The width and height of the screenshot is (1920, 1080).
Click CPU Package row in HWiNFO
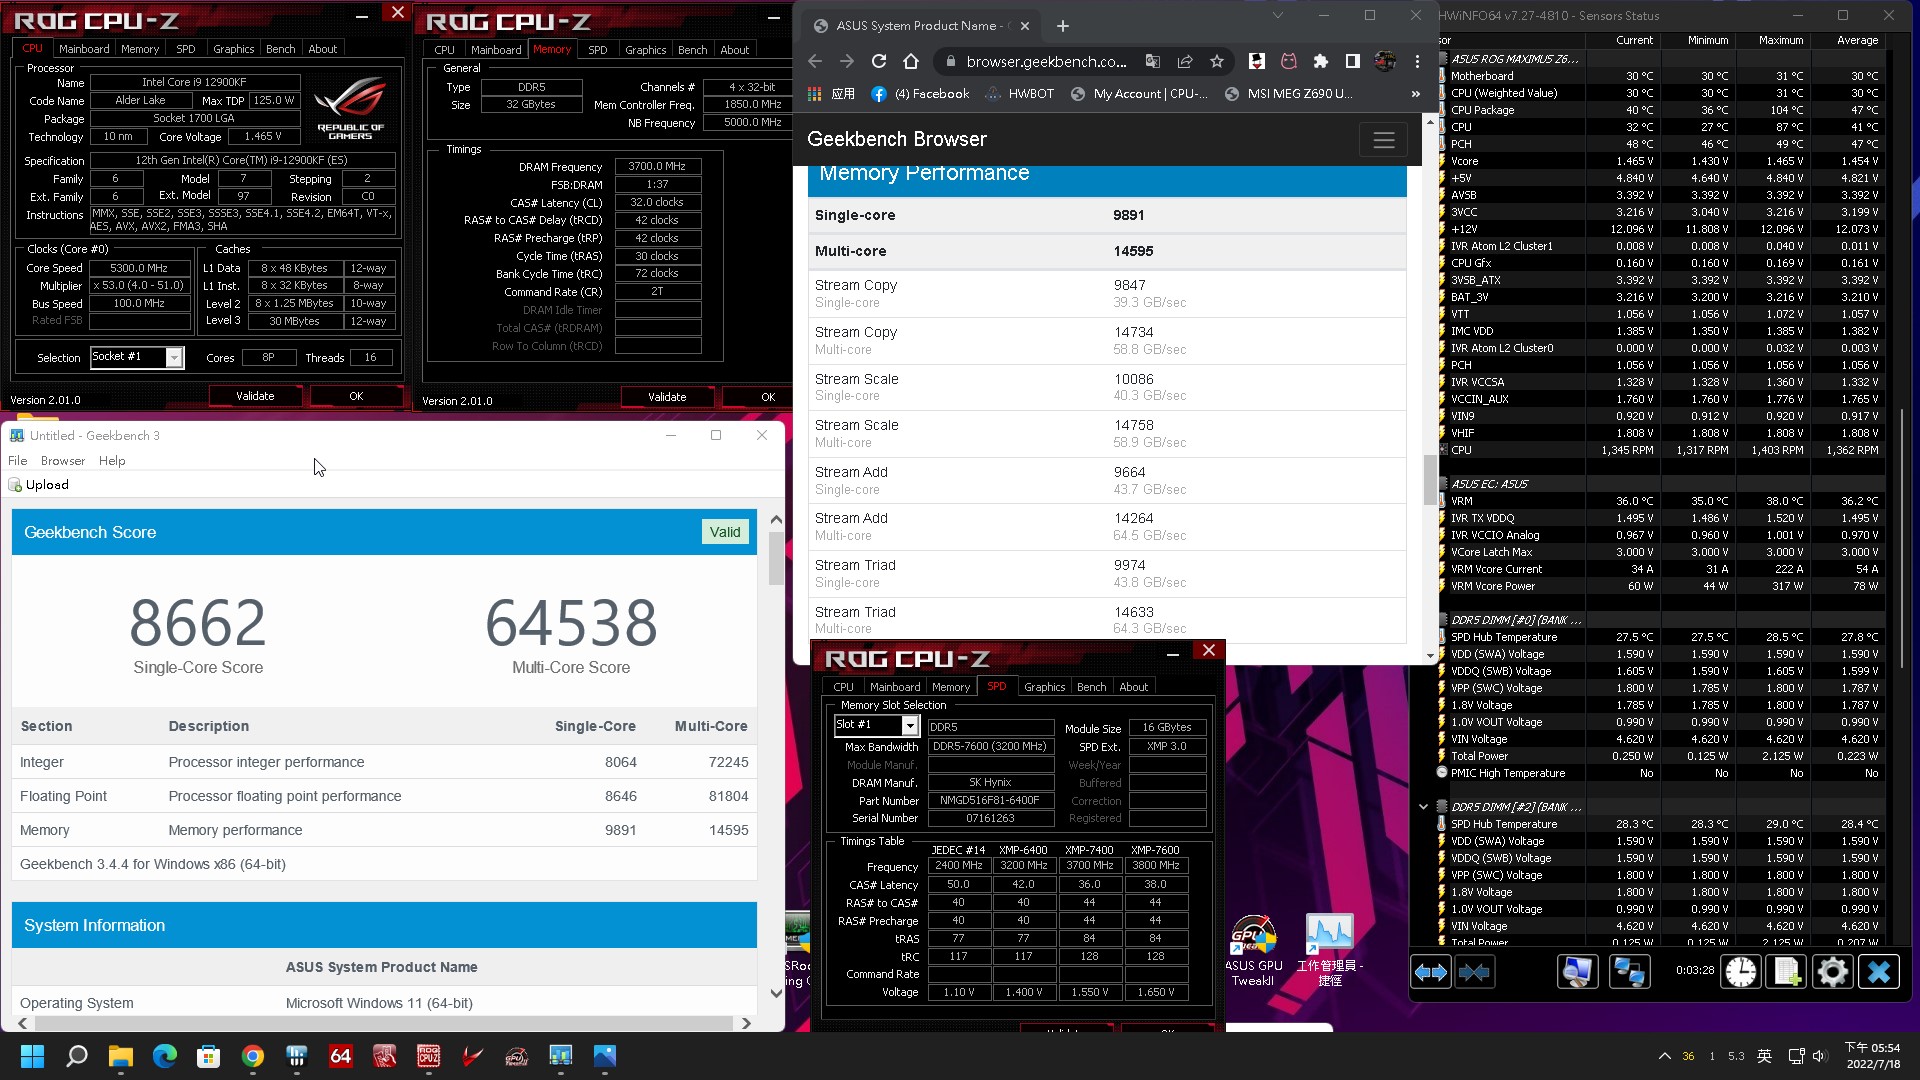pos(1660,110)
